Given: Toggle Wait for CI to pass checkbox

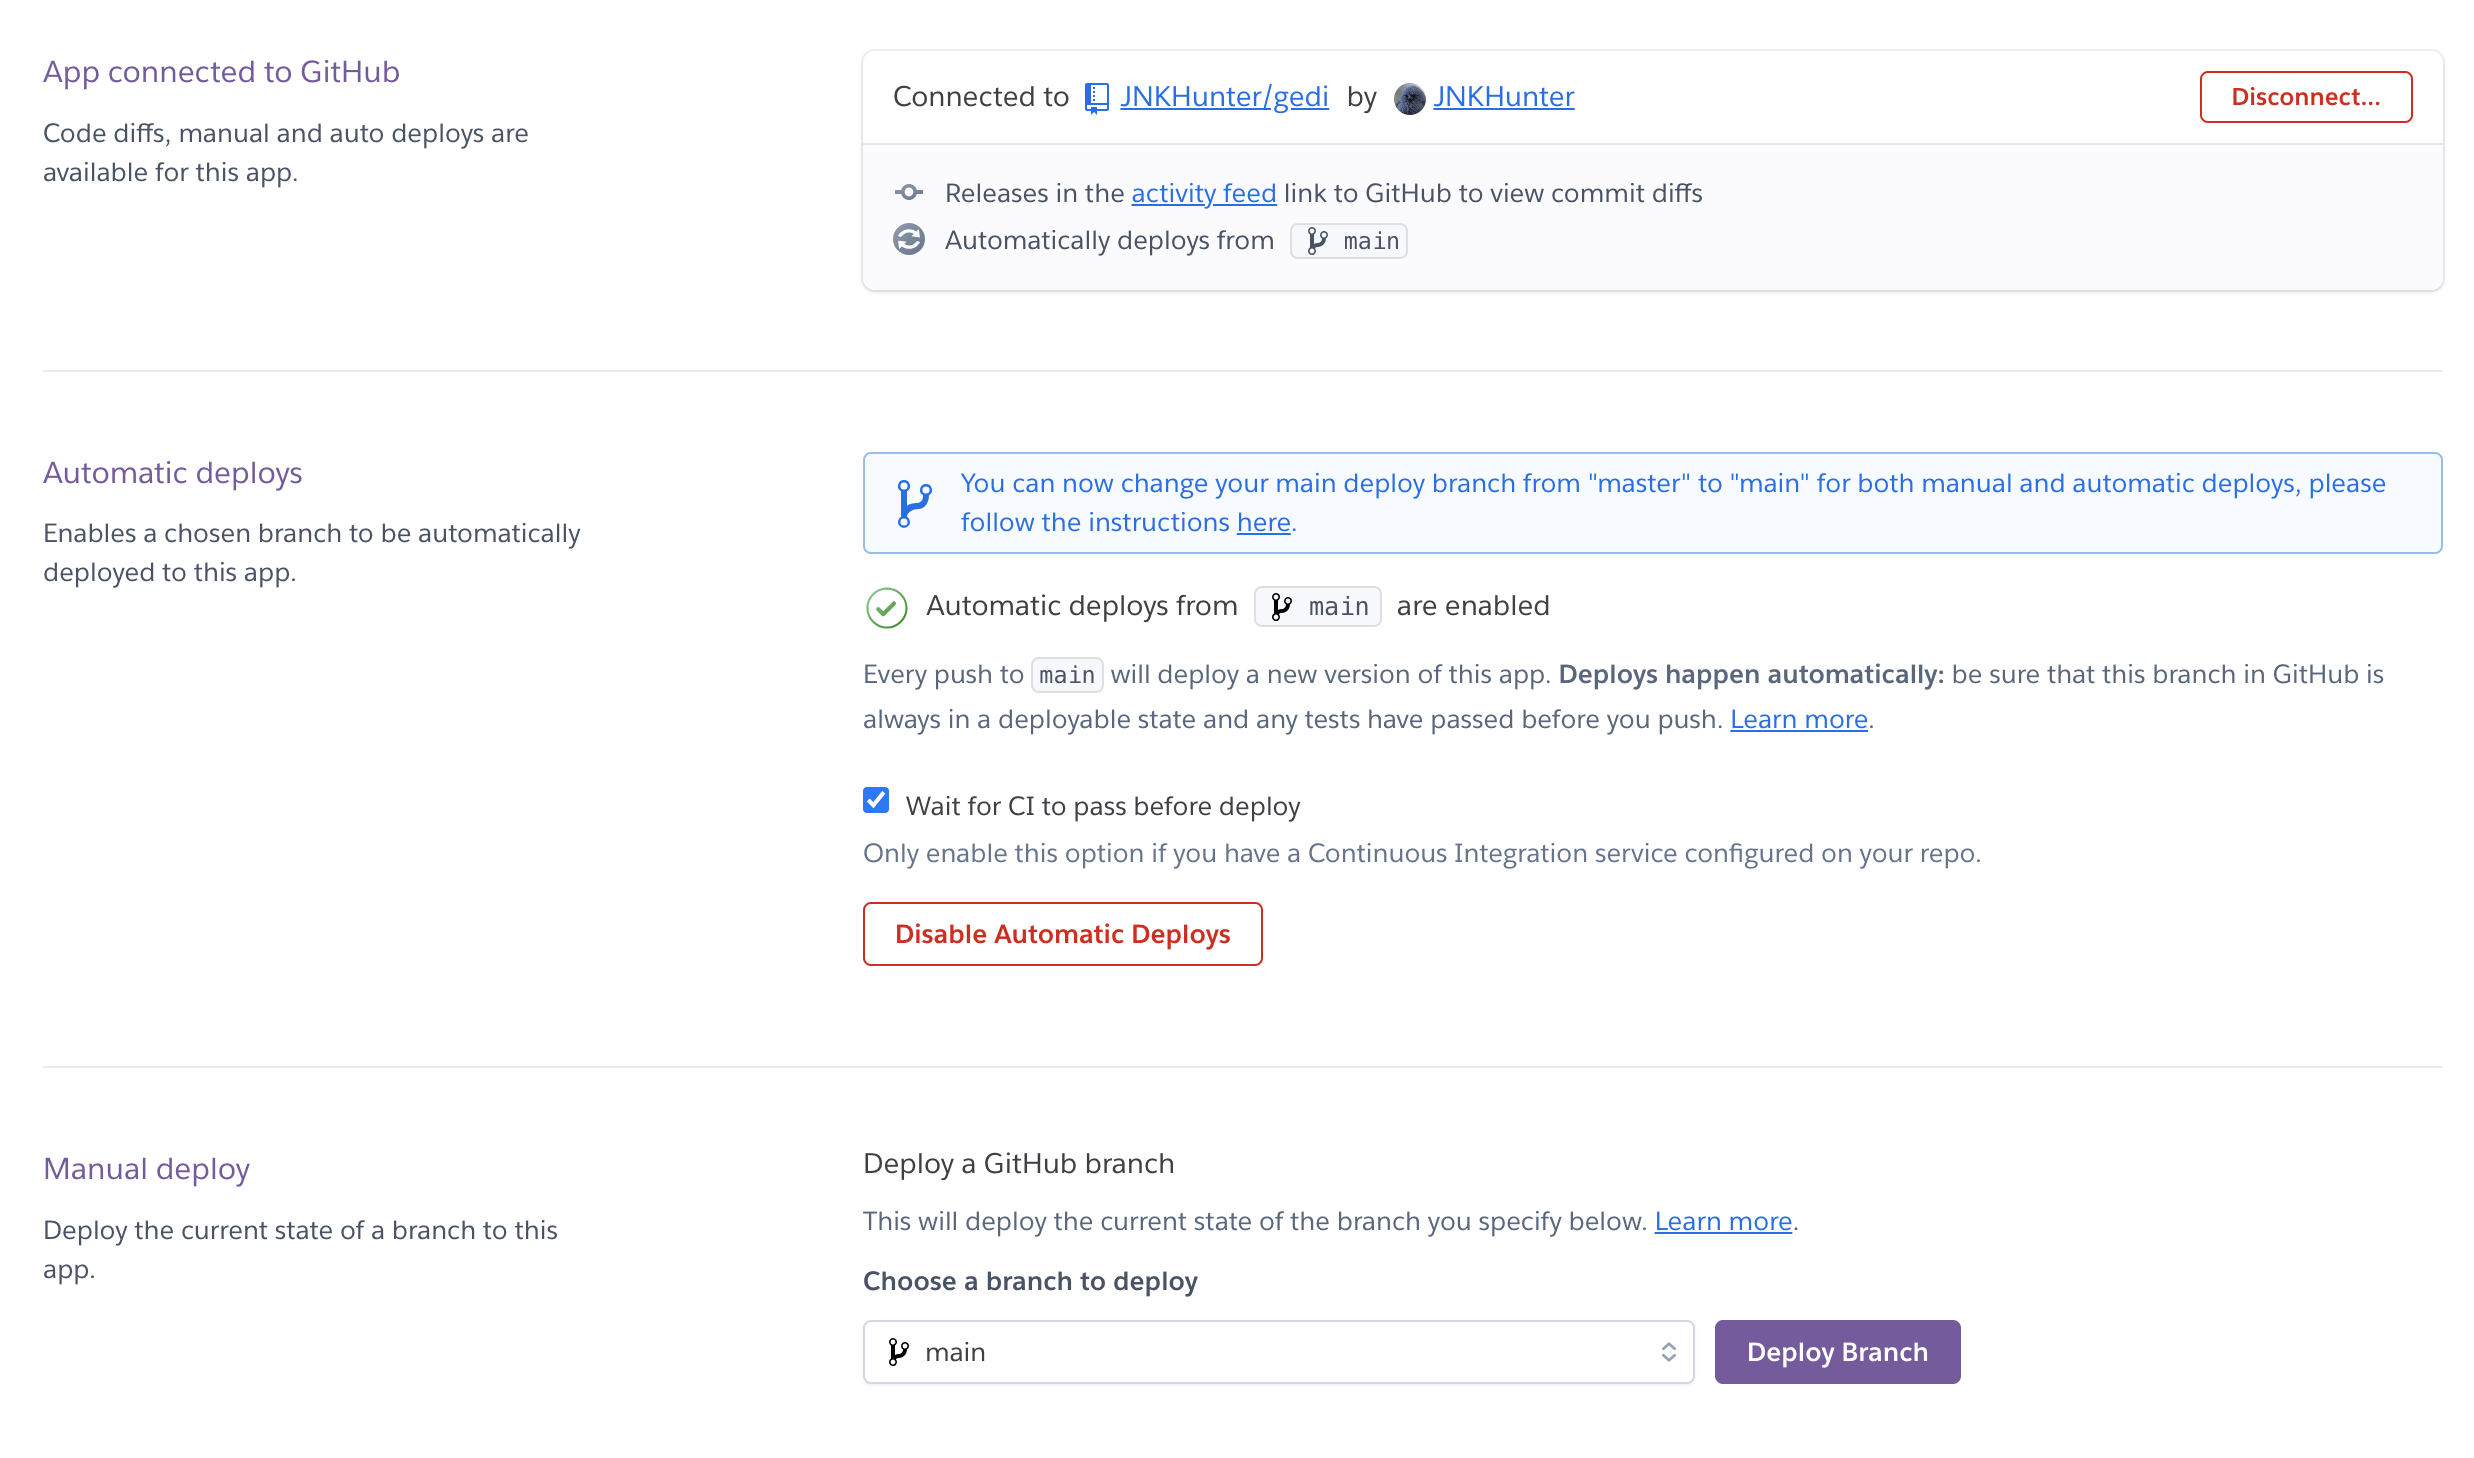Looking at the screenshot, I should (x=876, y=801).
